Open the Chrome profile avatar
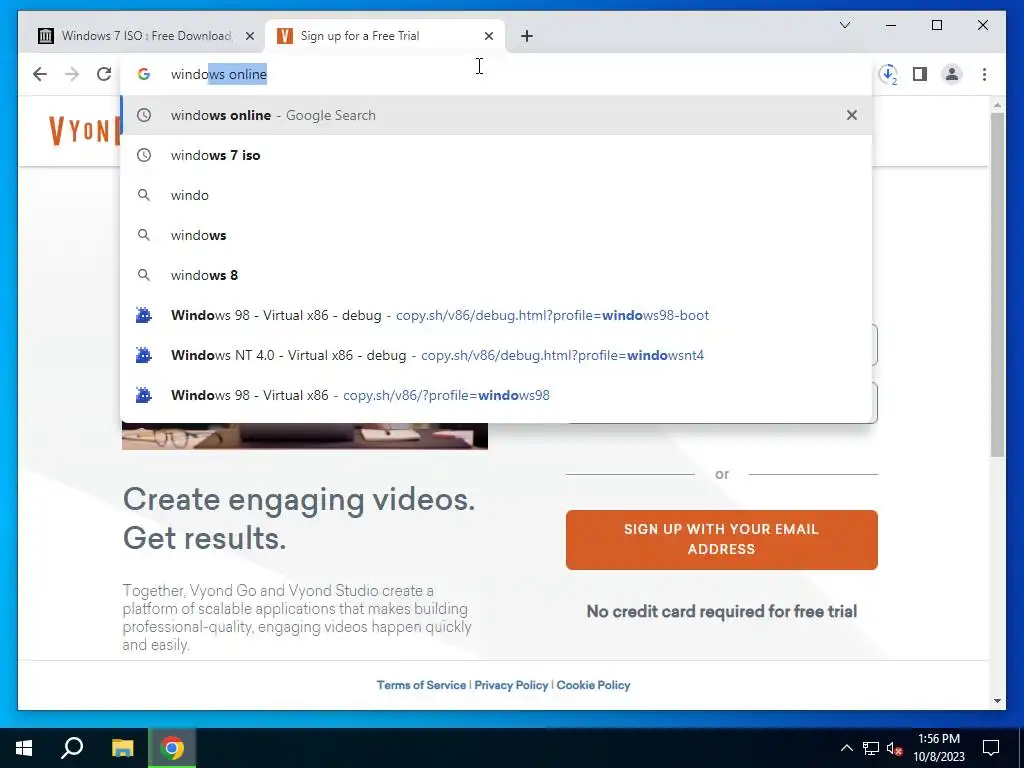The height and width of the screenshot is (768, 1024). point(952,74)
